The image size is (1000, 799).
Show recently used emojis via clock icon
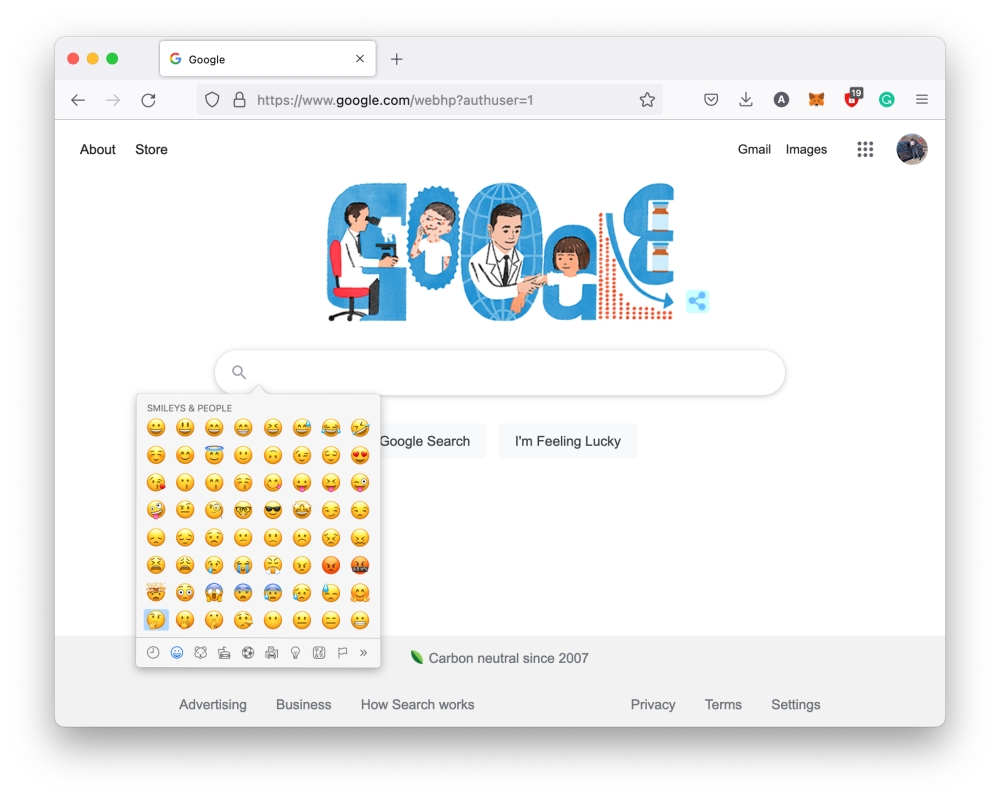(x=152, y=652)
